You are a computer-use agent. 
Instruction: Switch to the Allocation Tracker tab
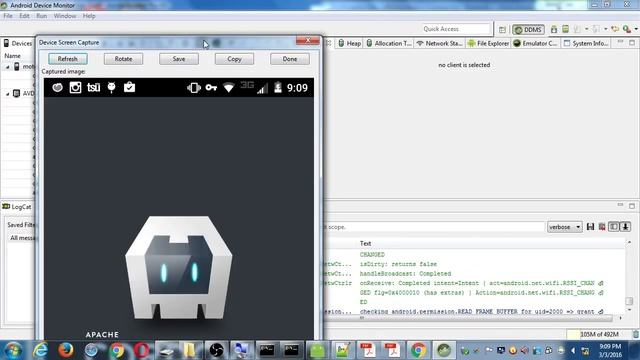click(x=389, y=43)
